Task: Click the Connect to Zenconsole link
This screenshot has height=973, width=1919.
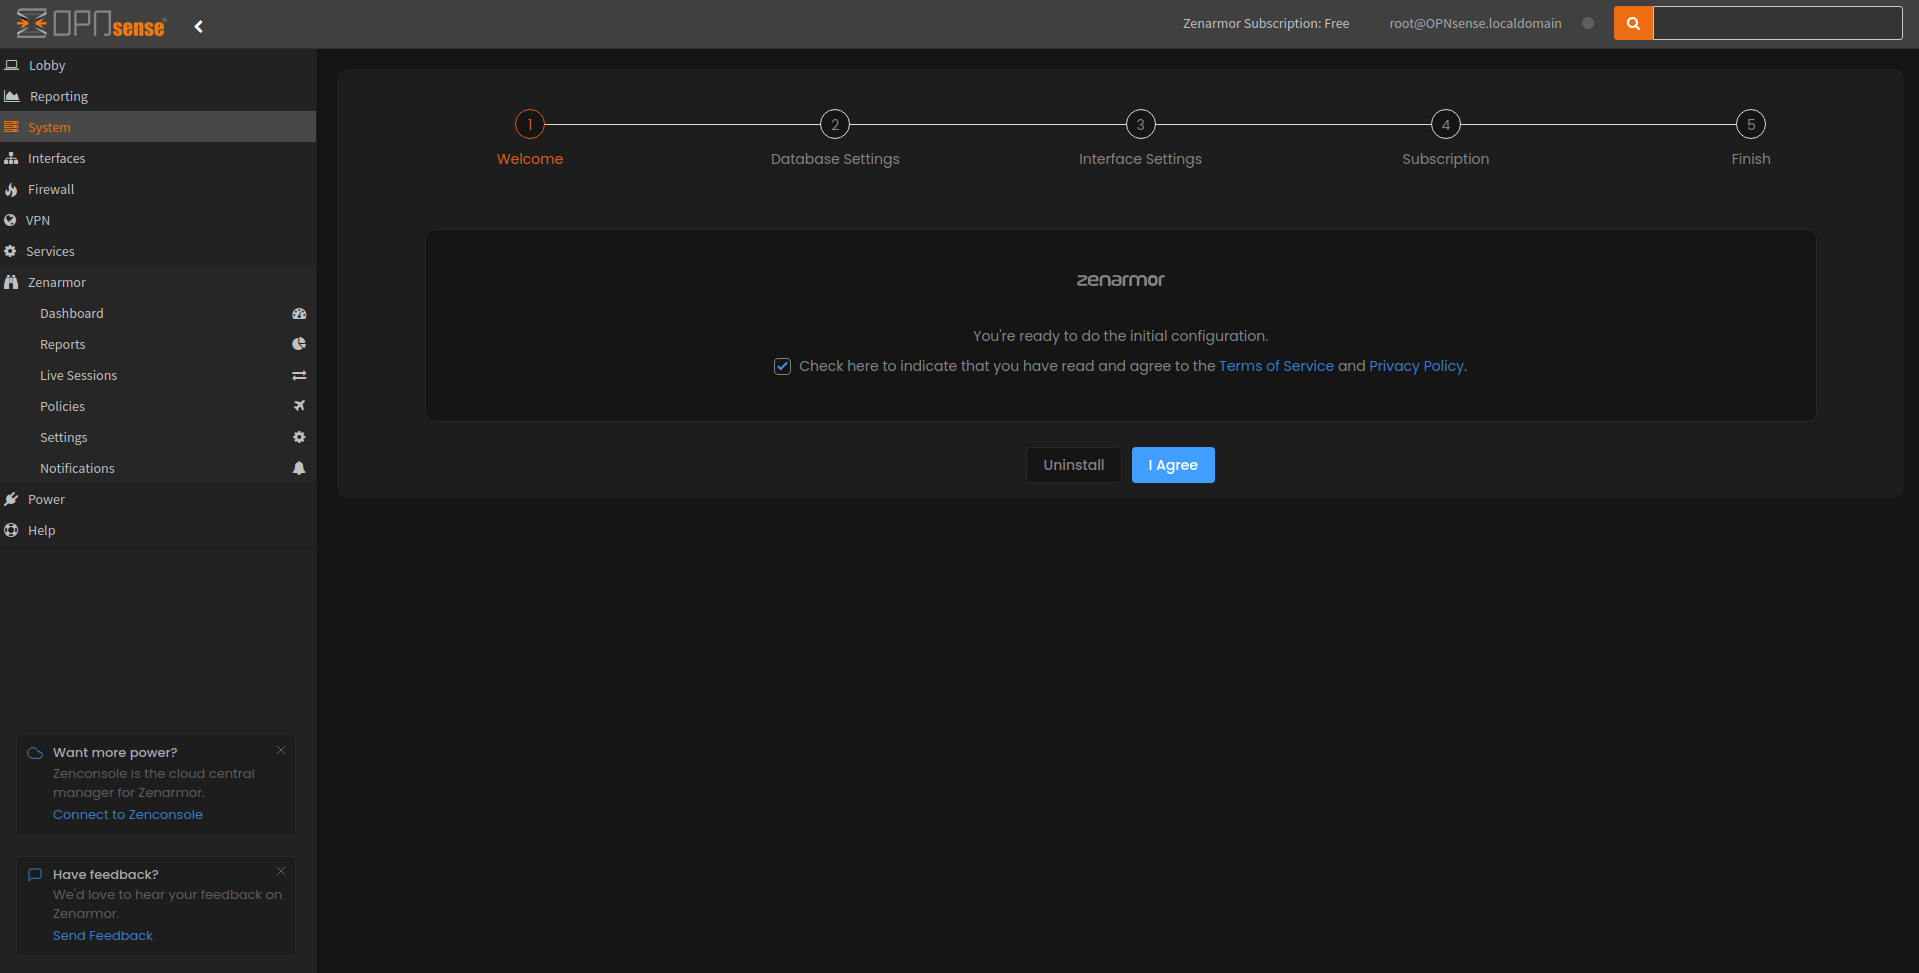Action: pyautogui.click(x=128, y=815)
